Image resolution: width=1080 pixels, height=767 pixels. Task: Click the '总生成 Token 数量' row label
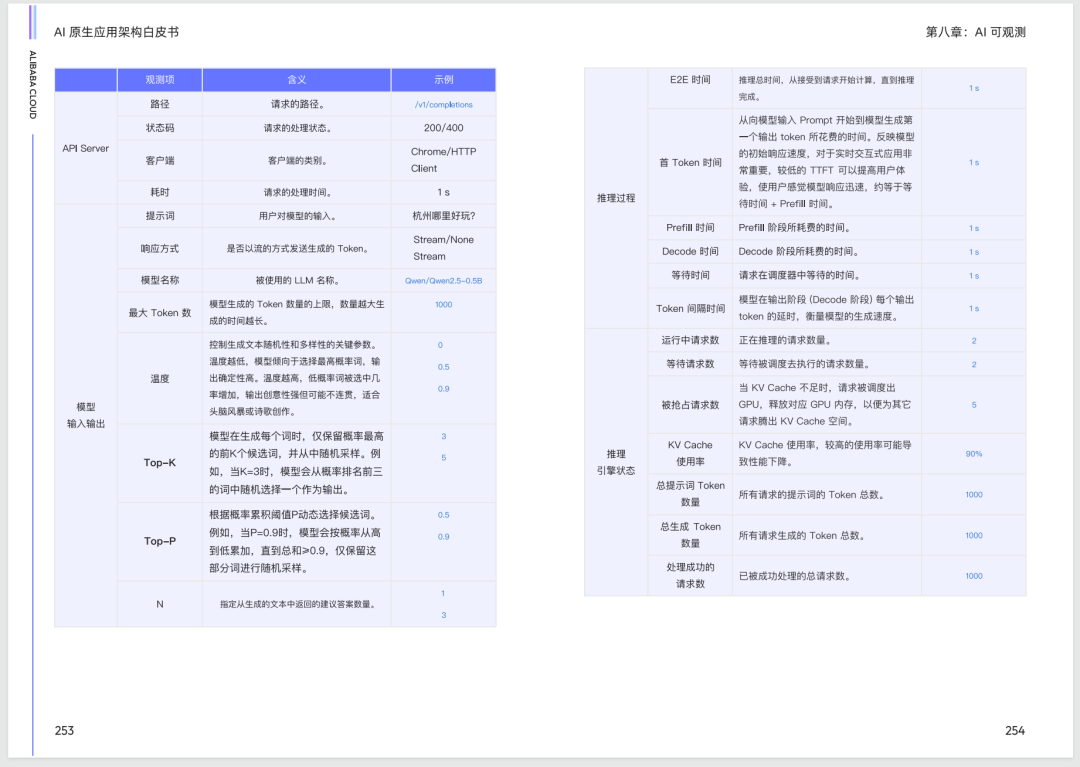tap(690, 535)
